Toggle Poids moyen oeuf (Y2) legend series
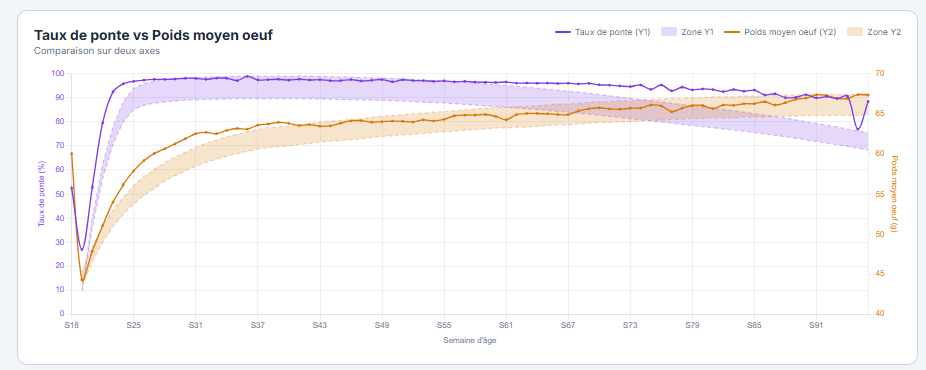 780,32
